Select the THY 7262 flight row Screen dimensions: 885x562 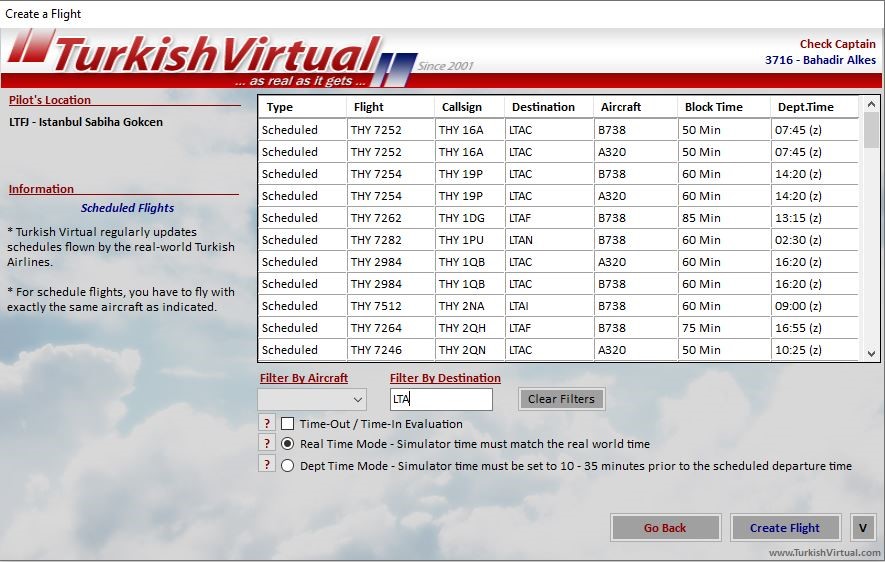pos(559,218)
